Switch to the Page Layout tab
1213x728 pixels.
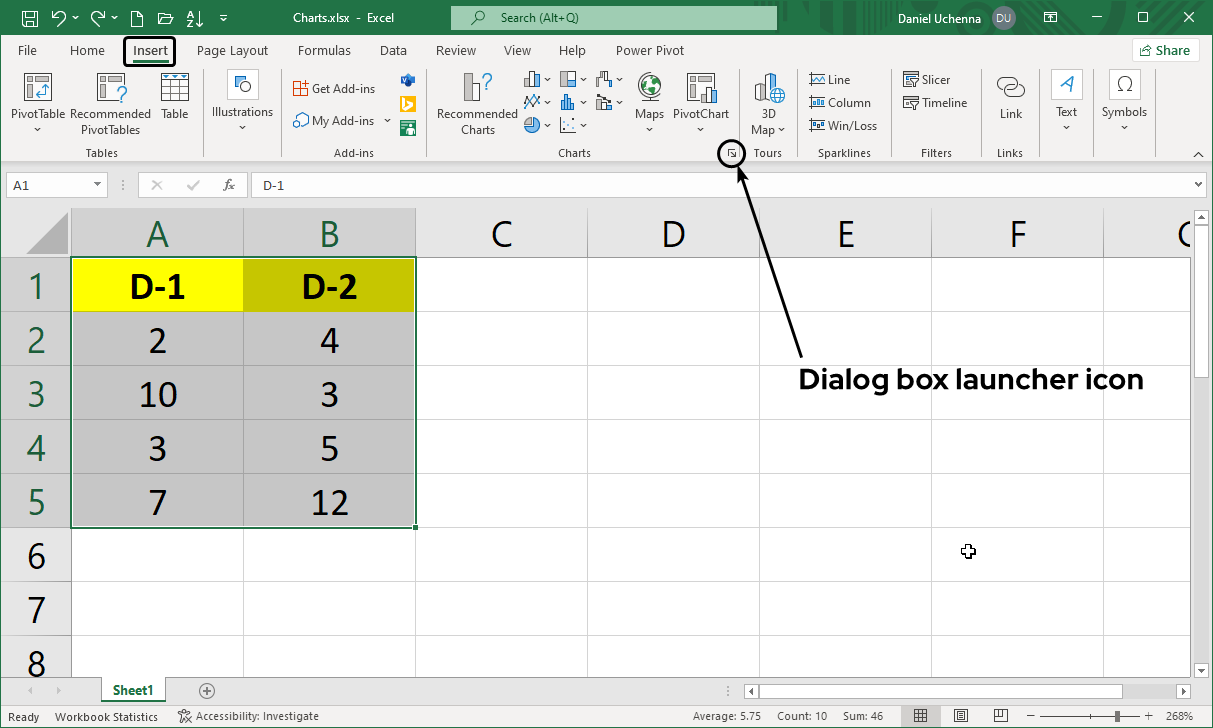(232, 51)
